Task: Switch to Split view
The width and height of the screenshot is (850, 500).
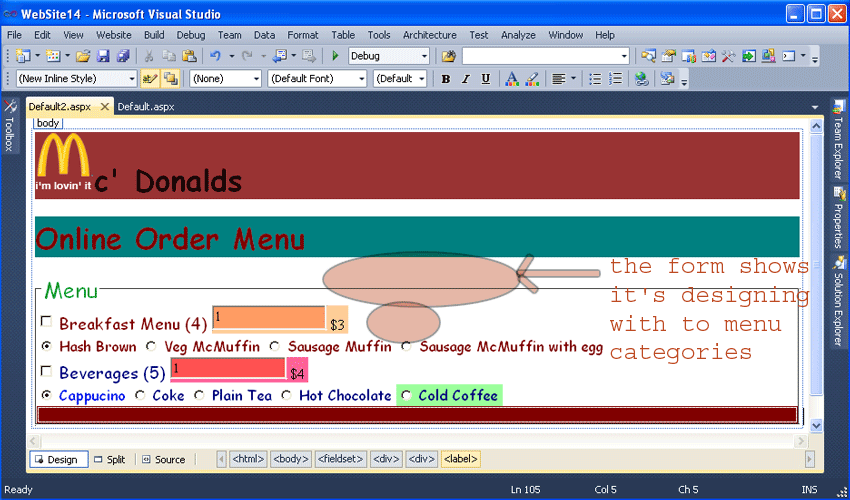Action: tap(110, 459)
